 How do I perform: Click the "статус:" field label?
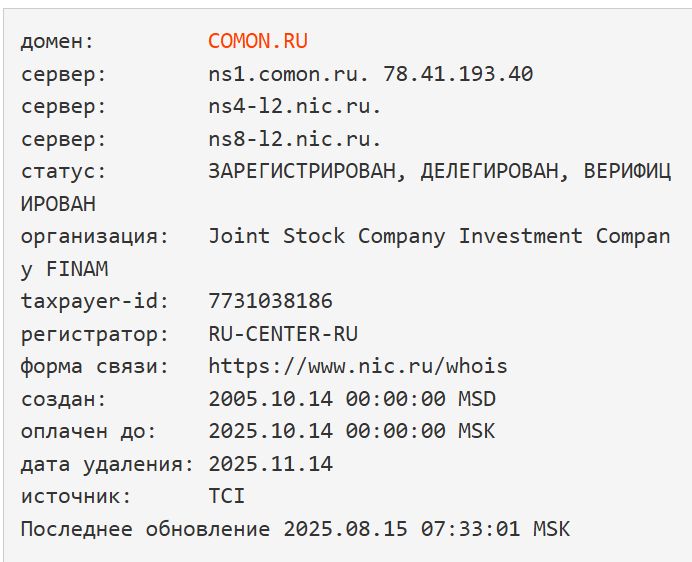63,171
